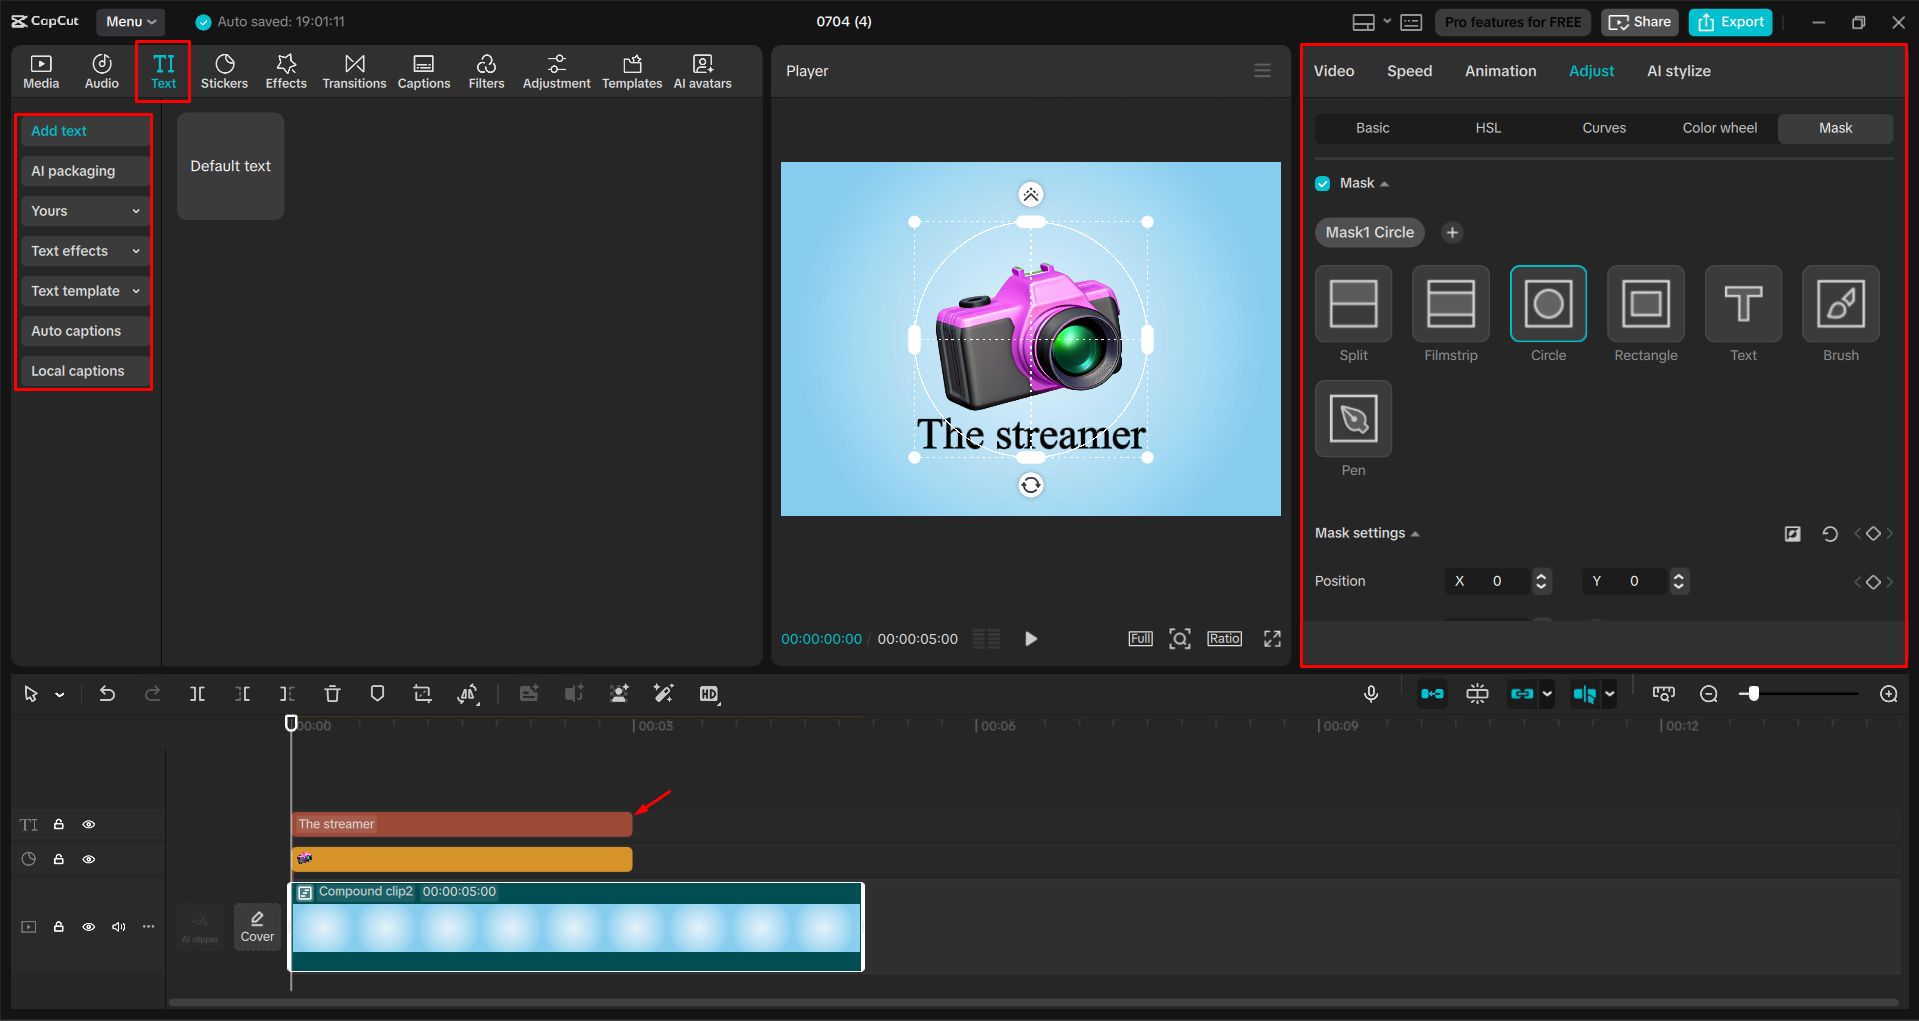Select the Filmstrip mask shape
Image resolution: width=1919 pixels, height=1021 pixels.
tap(1450, 305)
